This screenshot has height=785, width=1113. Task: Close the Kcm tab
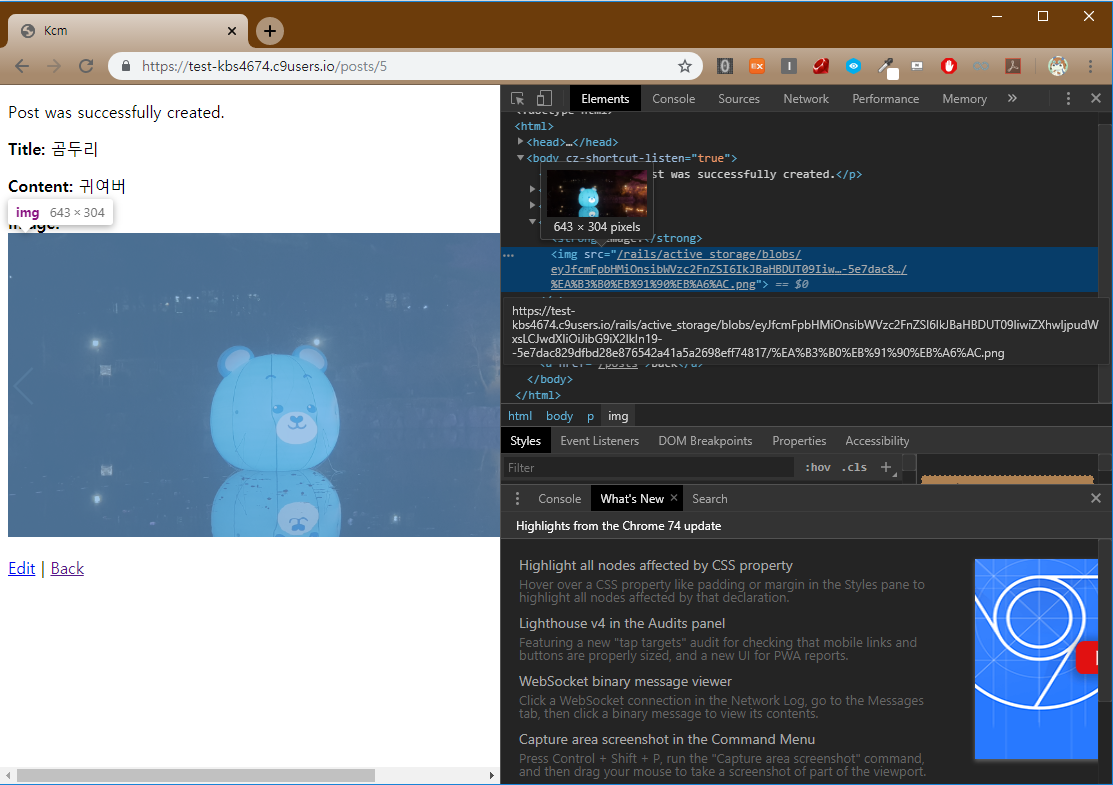(x=231, y=31)
